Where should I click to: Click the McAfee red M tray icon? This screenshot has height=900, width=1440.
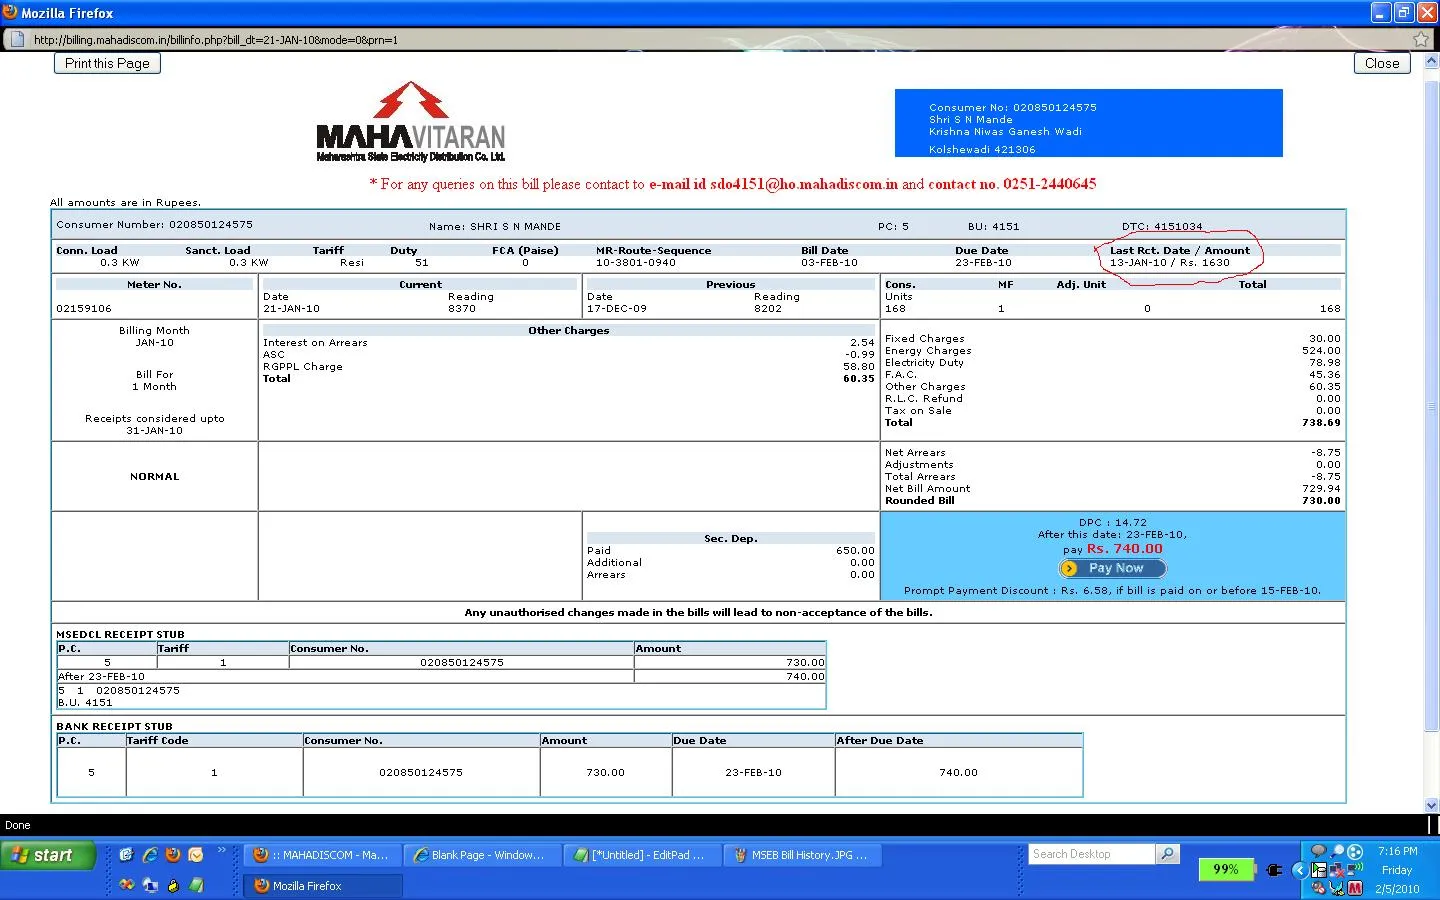(x=1355, y=888)
